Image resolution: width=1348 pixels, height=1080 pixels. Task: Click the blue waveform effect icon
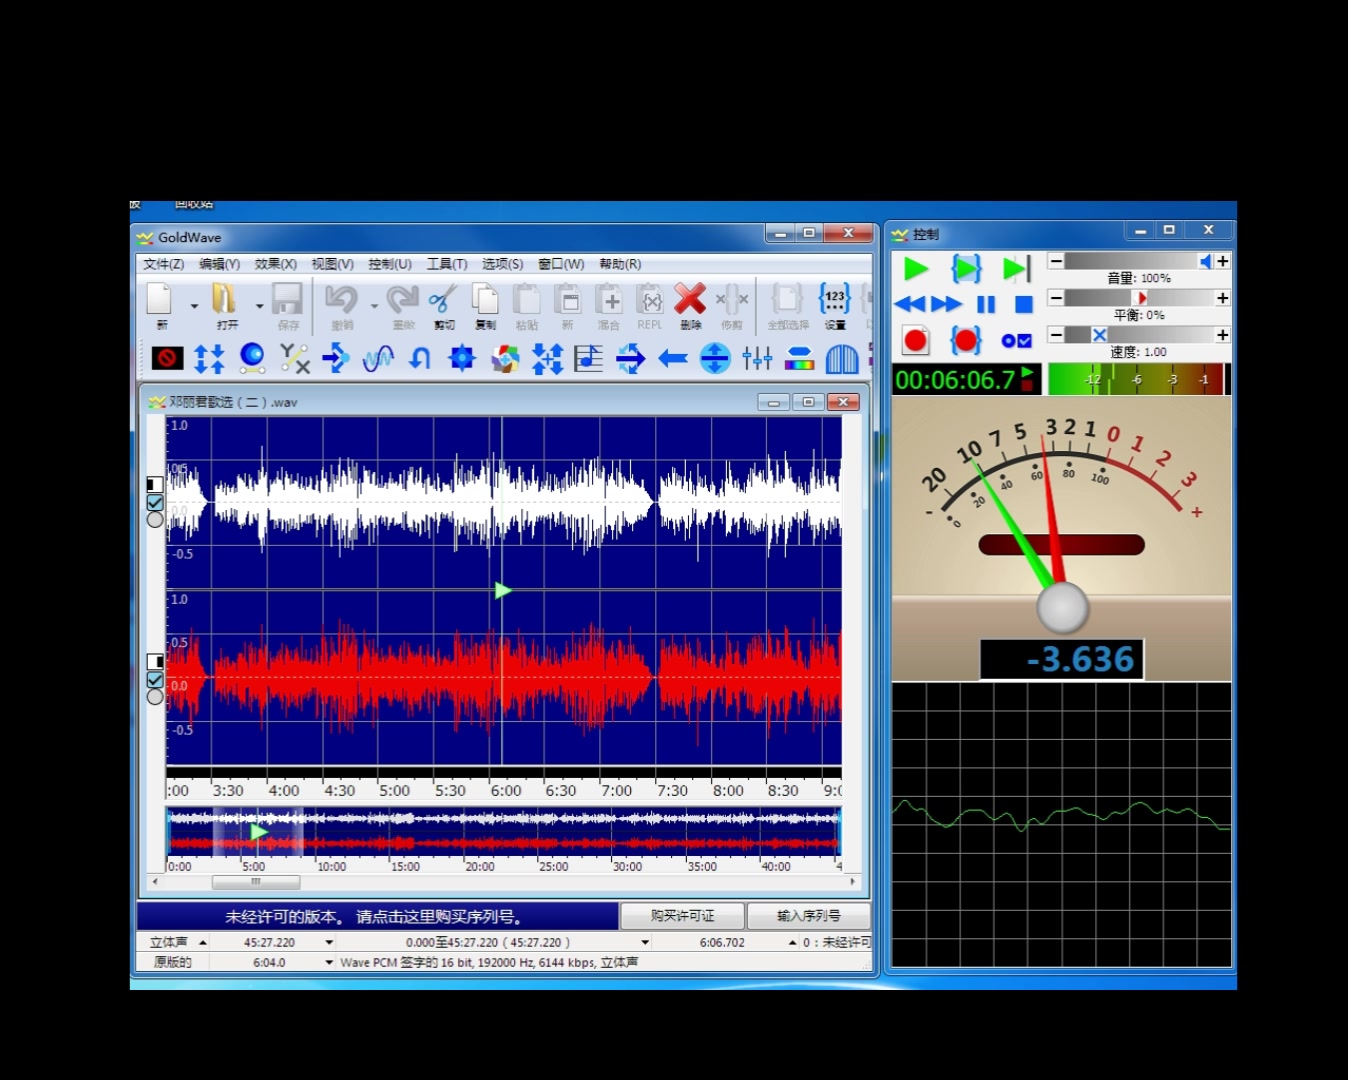pyautogui.click(x=378, y=358)
